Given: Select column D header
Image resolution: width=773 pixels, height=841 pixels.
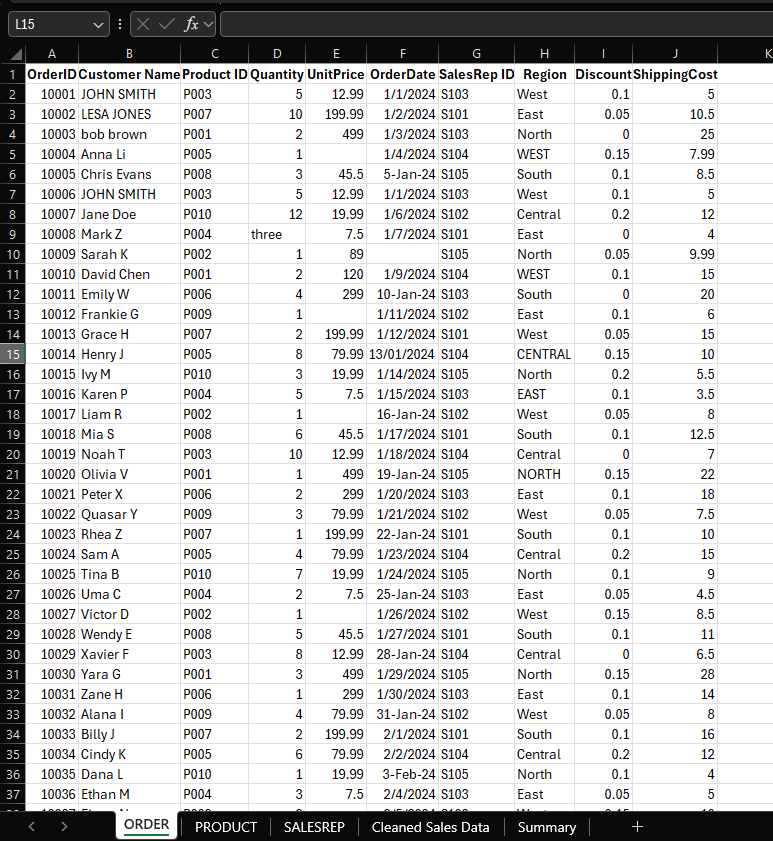Looking at the screenshot, I should (x=277, y=54).
